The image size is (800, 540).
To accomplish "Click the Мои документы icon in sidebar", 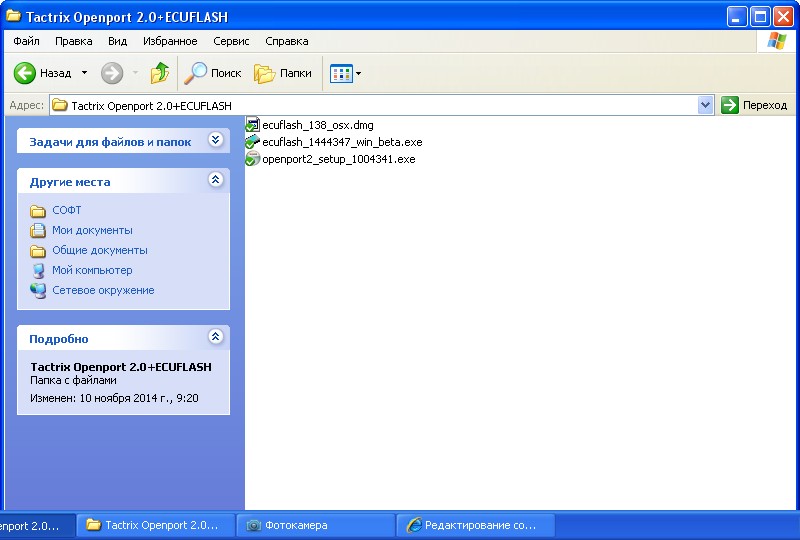I will (x=38, y=230).
